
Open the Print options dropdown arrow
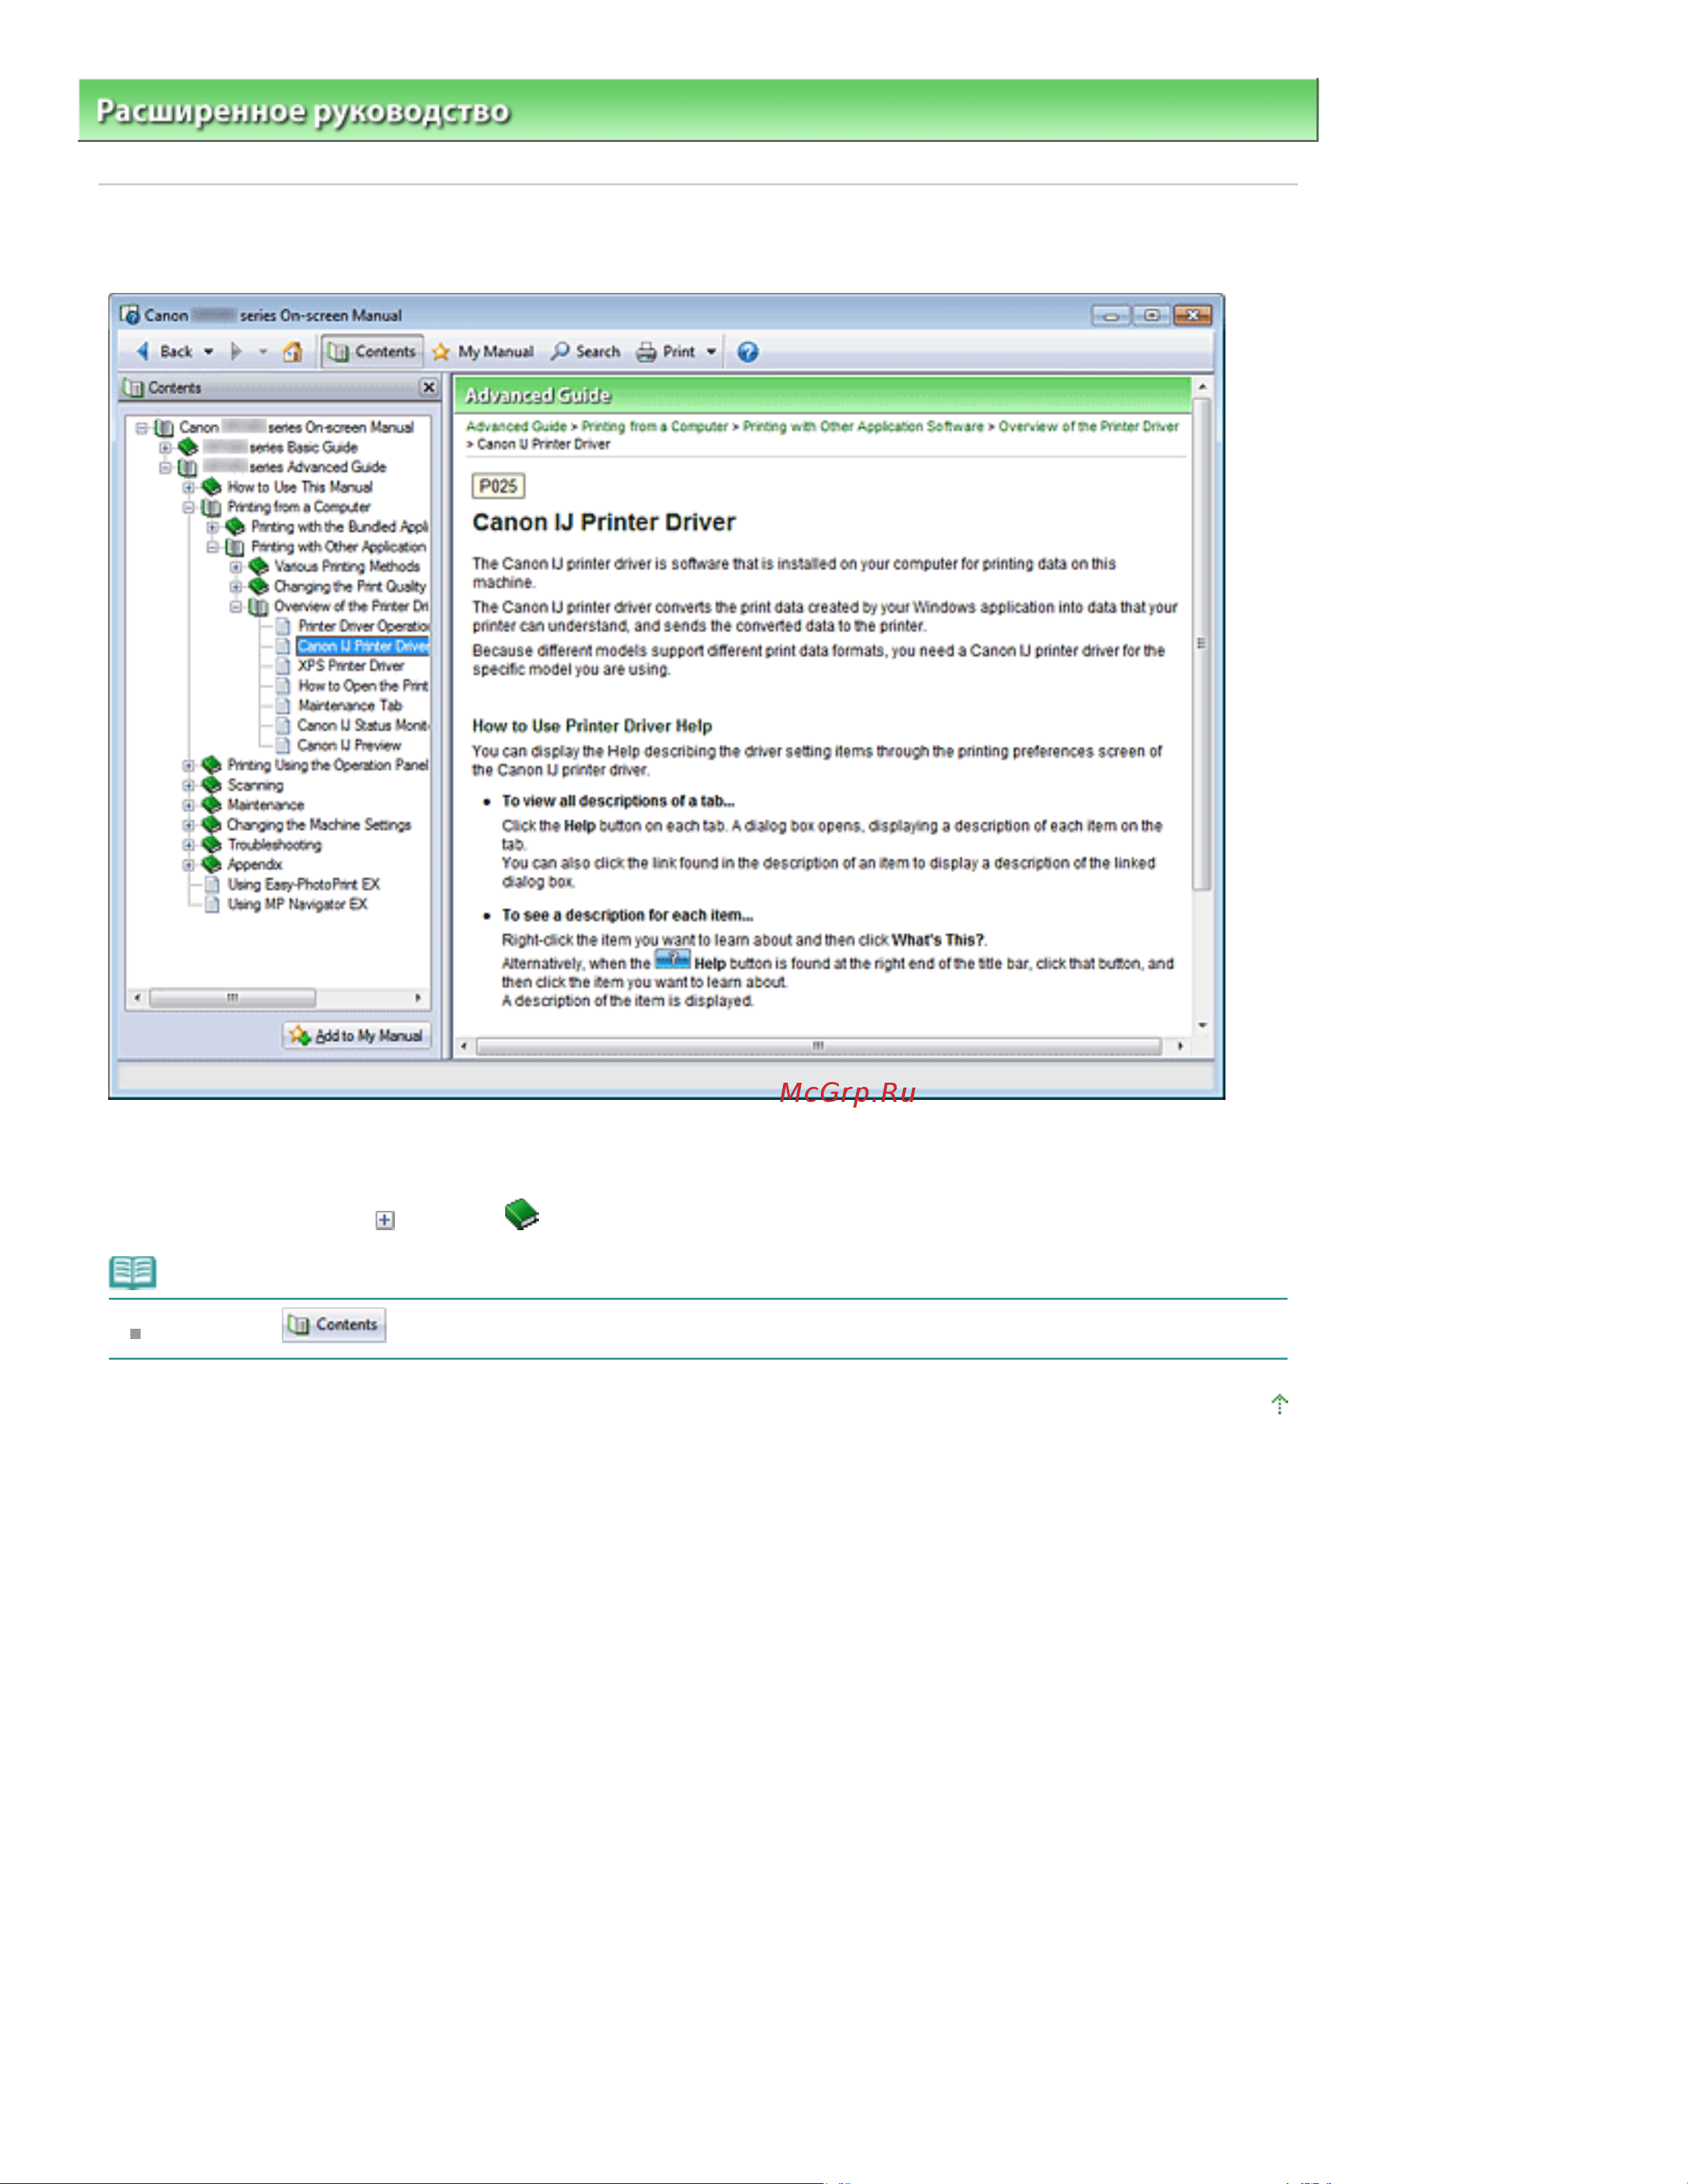711,352
